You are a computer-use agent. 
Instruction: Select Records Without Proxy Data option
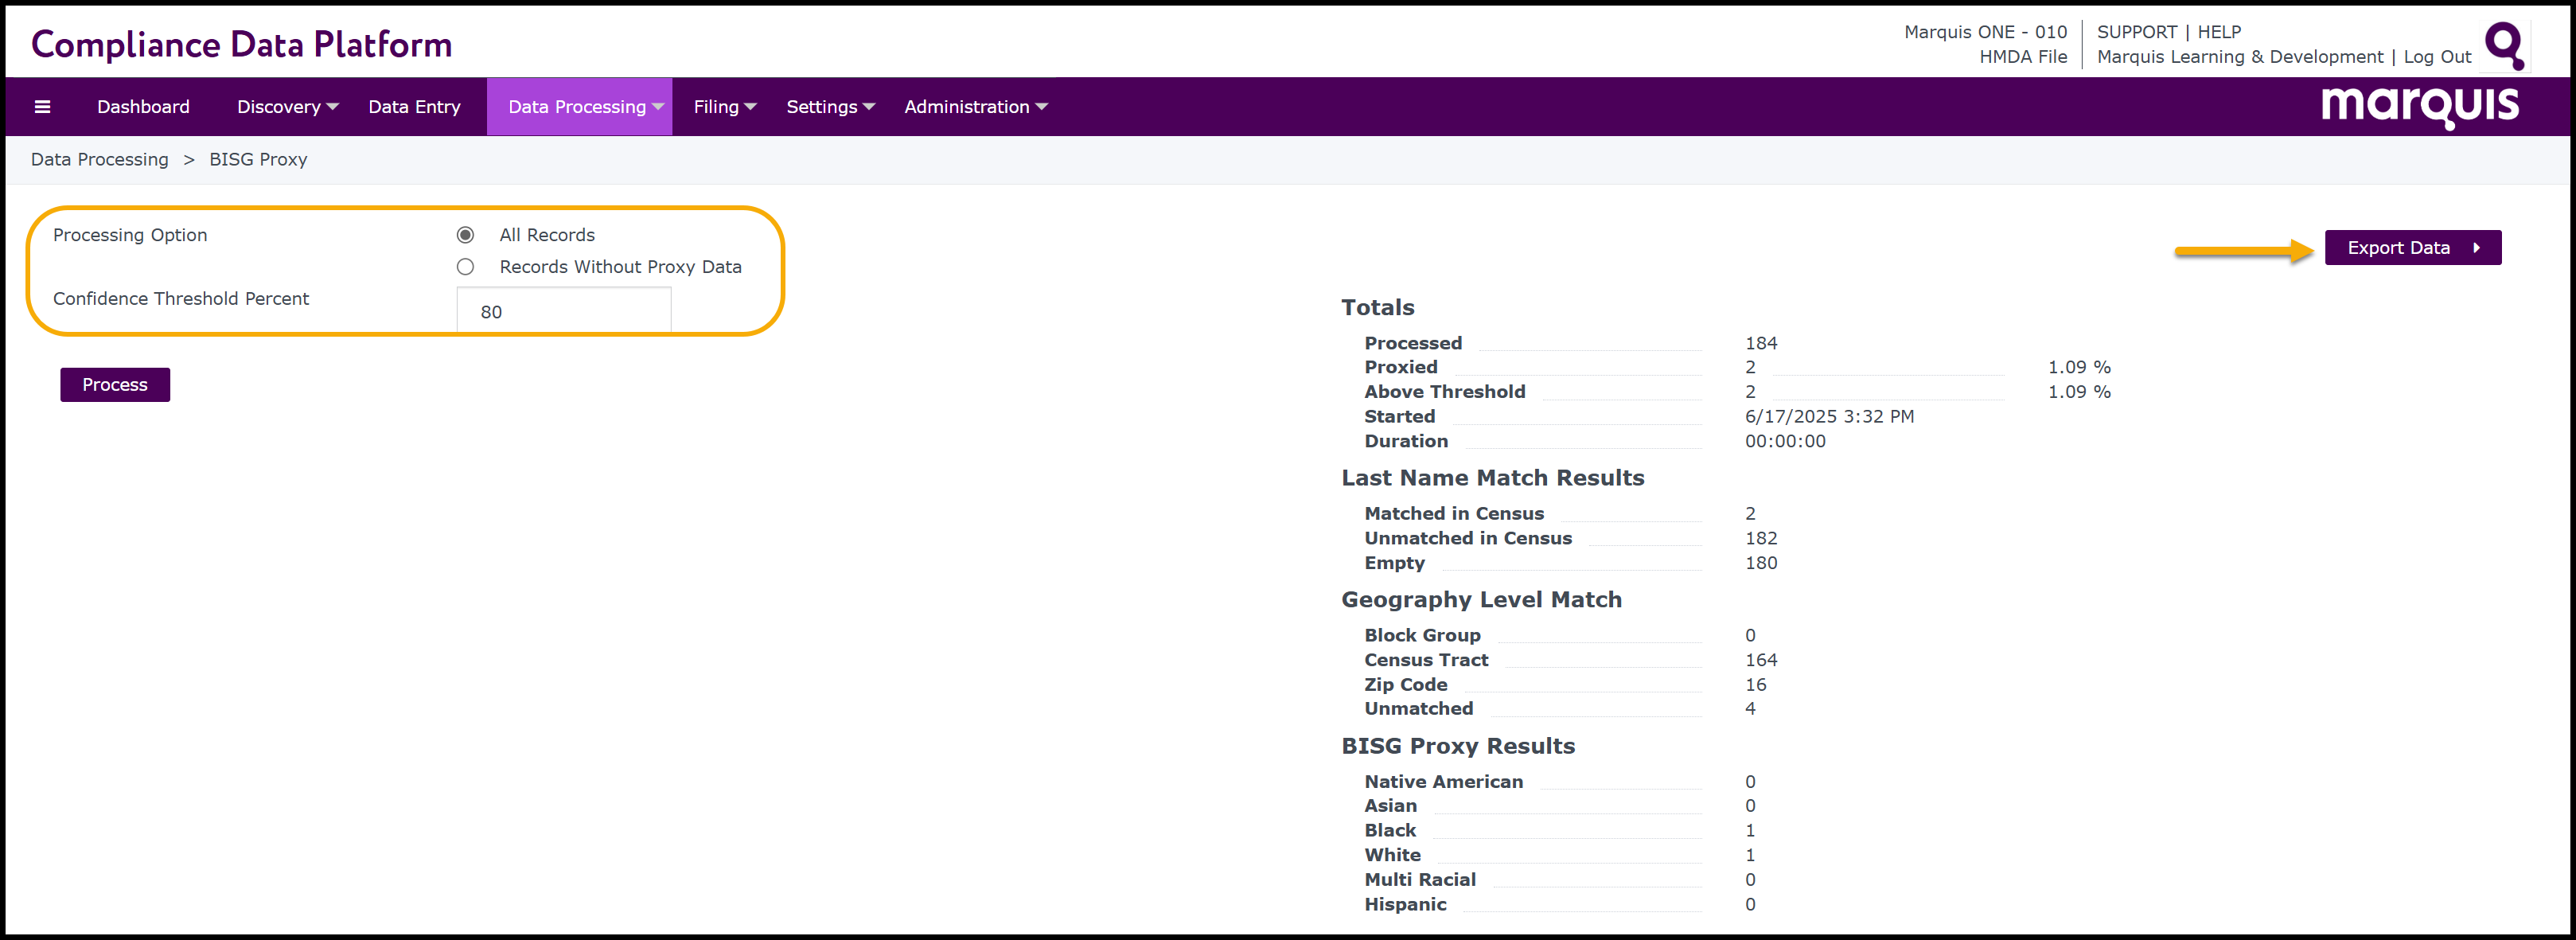click(x=465, y=267)
